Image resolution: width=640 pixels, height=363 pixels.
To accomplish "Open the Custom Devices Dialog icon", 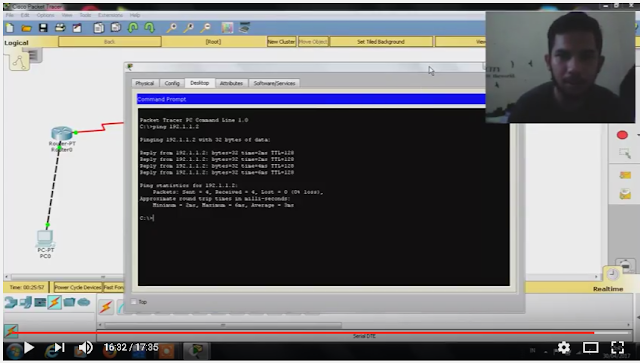I will [x=244, y=28].
